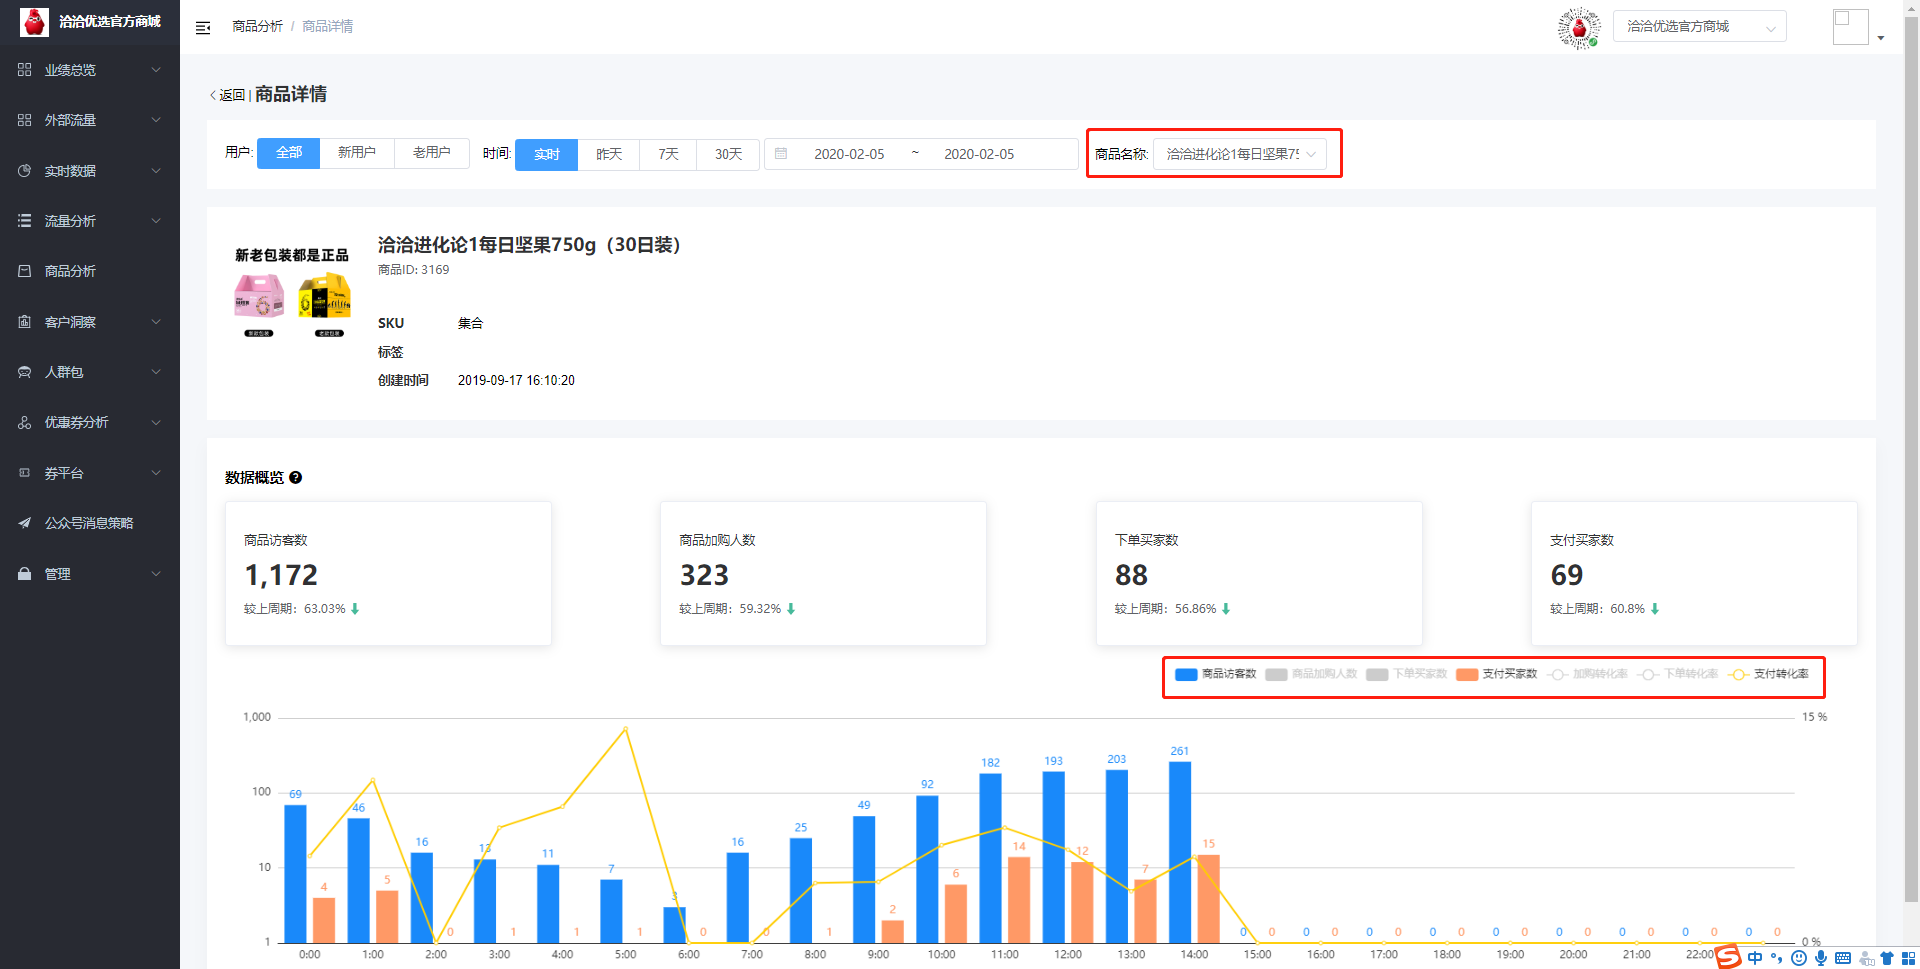1920x969 pixels.
Task: Click the 商品分析 sidebar icon
Action: (25, 271)
